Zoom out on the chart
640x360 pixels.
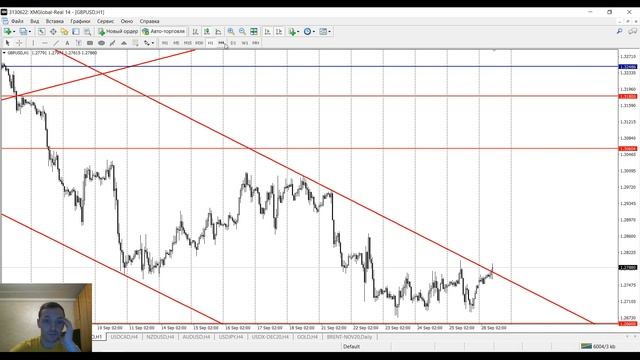tap(242, 31)
